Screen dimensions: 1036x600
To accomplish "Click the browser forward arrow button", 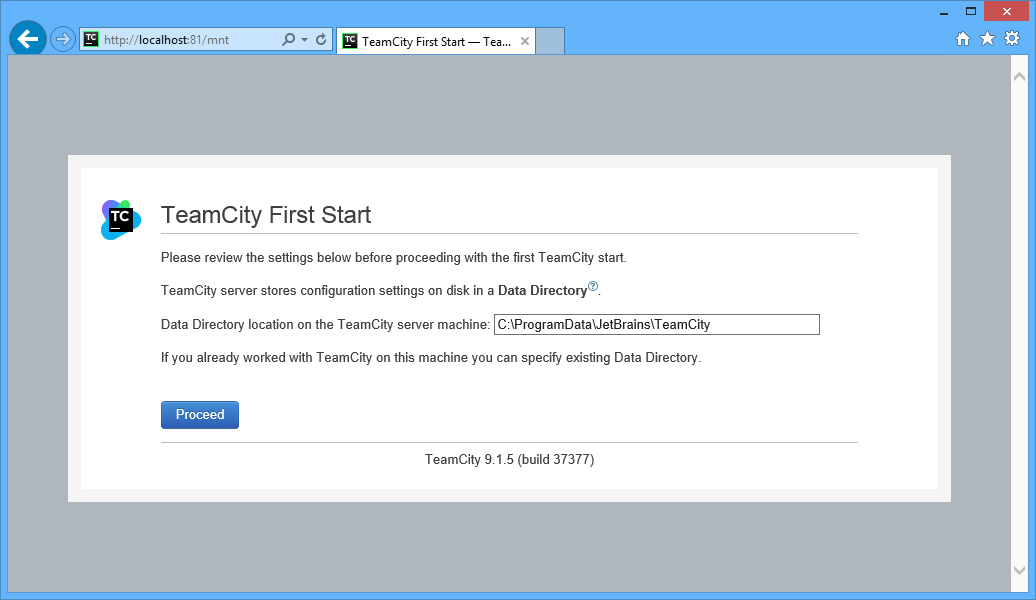I will [x=63, y=40].
